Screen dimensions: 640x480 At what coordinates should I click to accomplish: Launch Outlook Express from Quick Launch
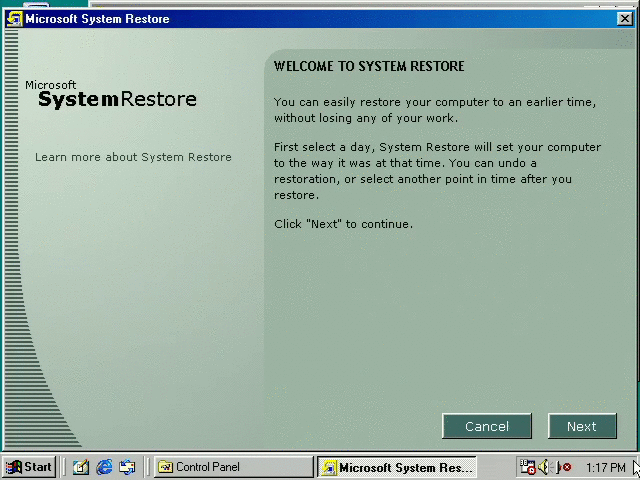pyautogui.click(x=127, y=467)
